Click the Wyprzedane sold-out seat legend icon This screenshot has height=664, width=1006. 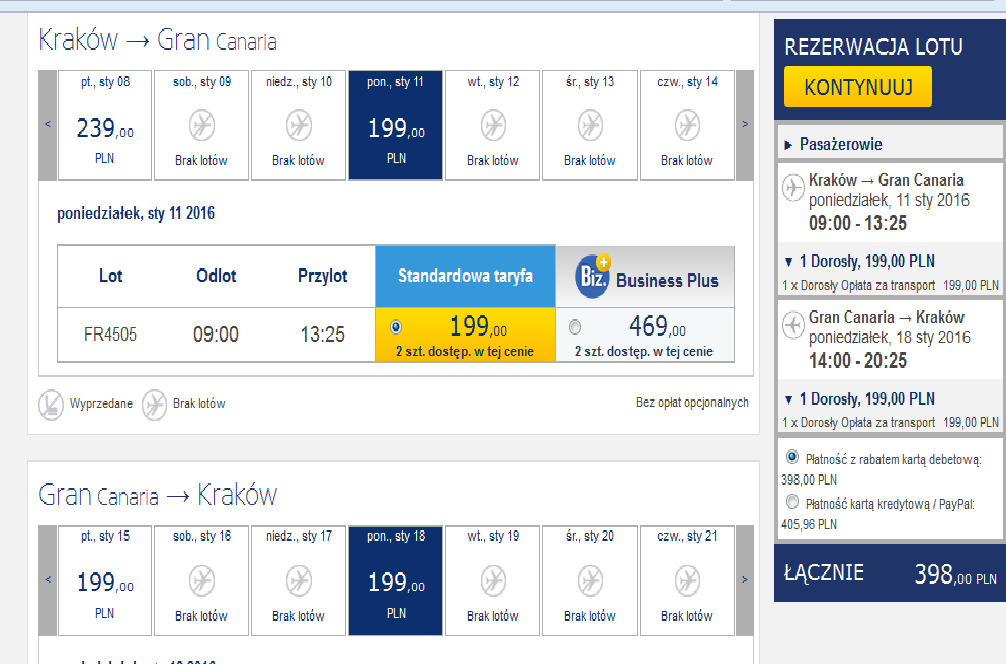(51, 405)
